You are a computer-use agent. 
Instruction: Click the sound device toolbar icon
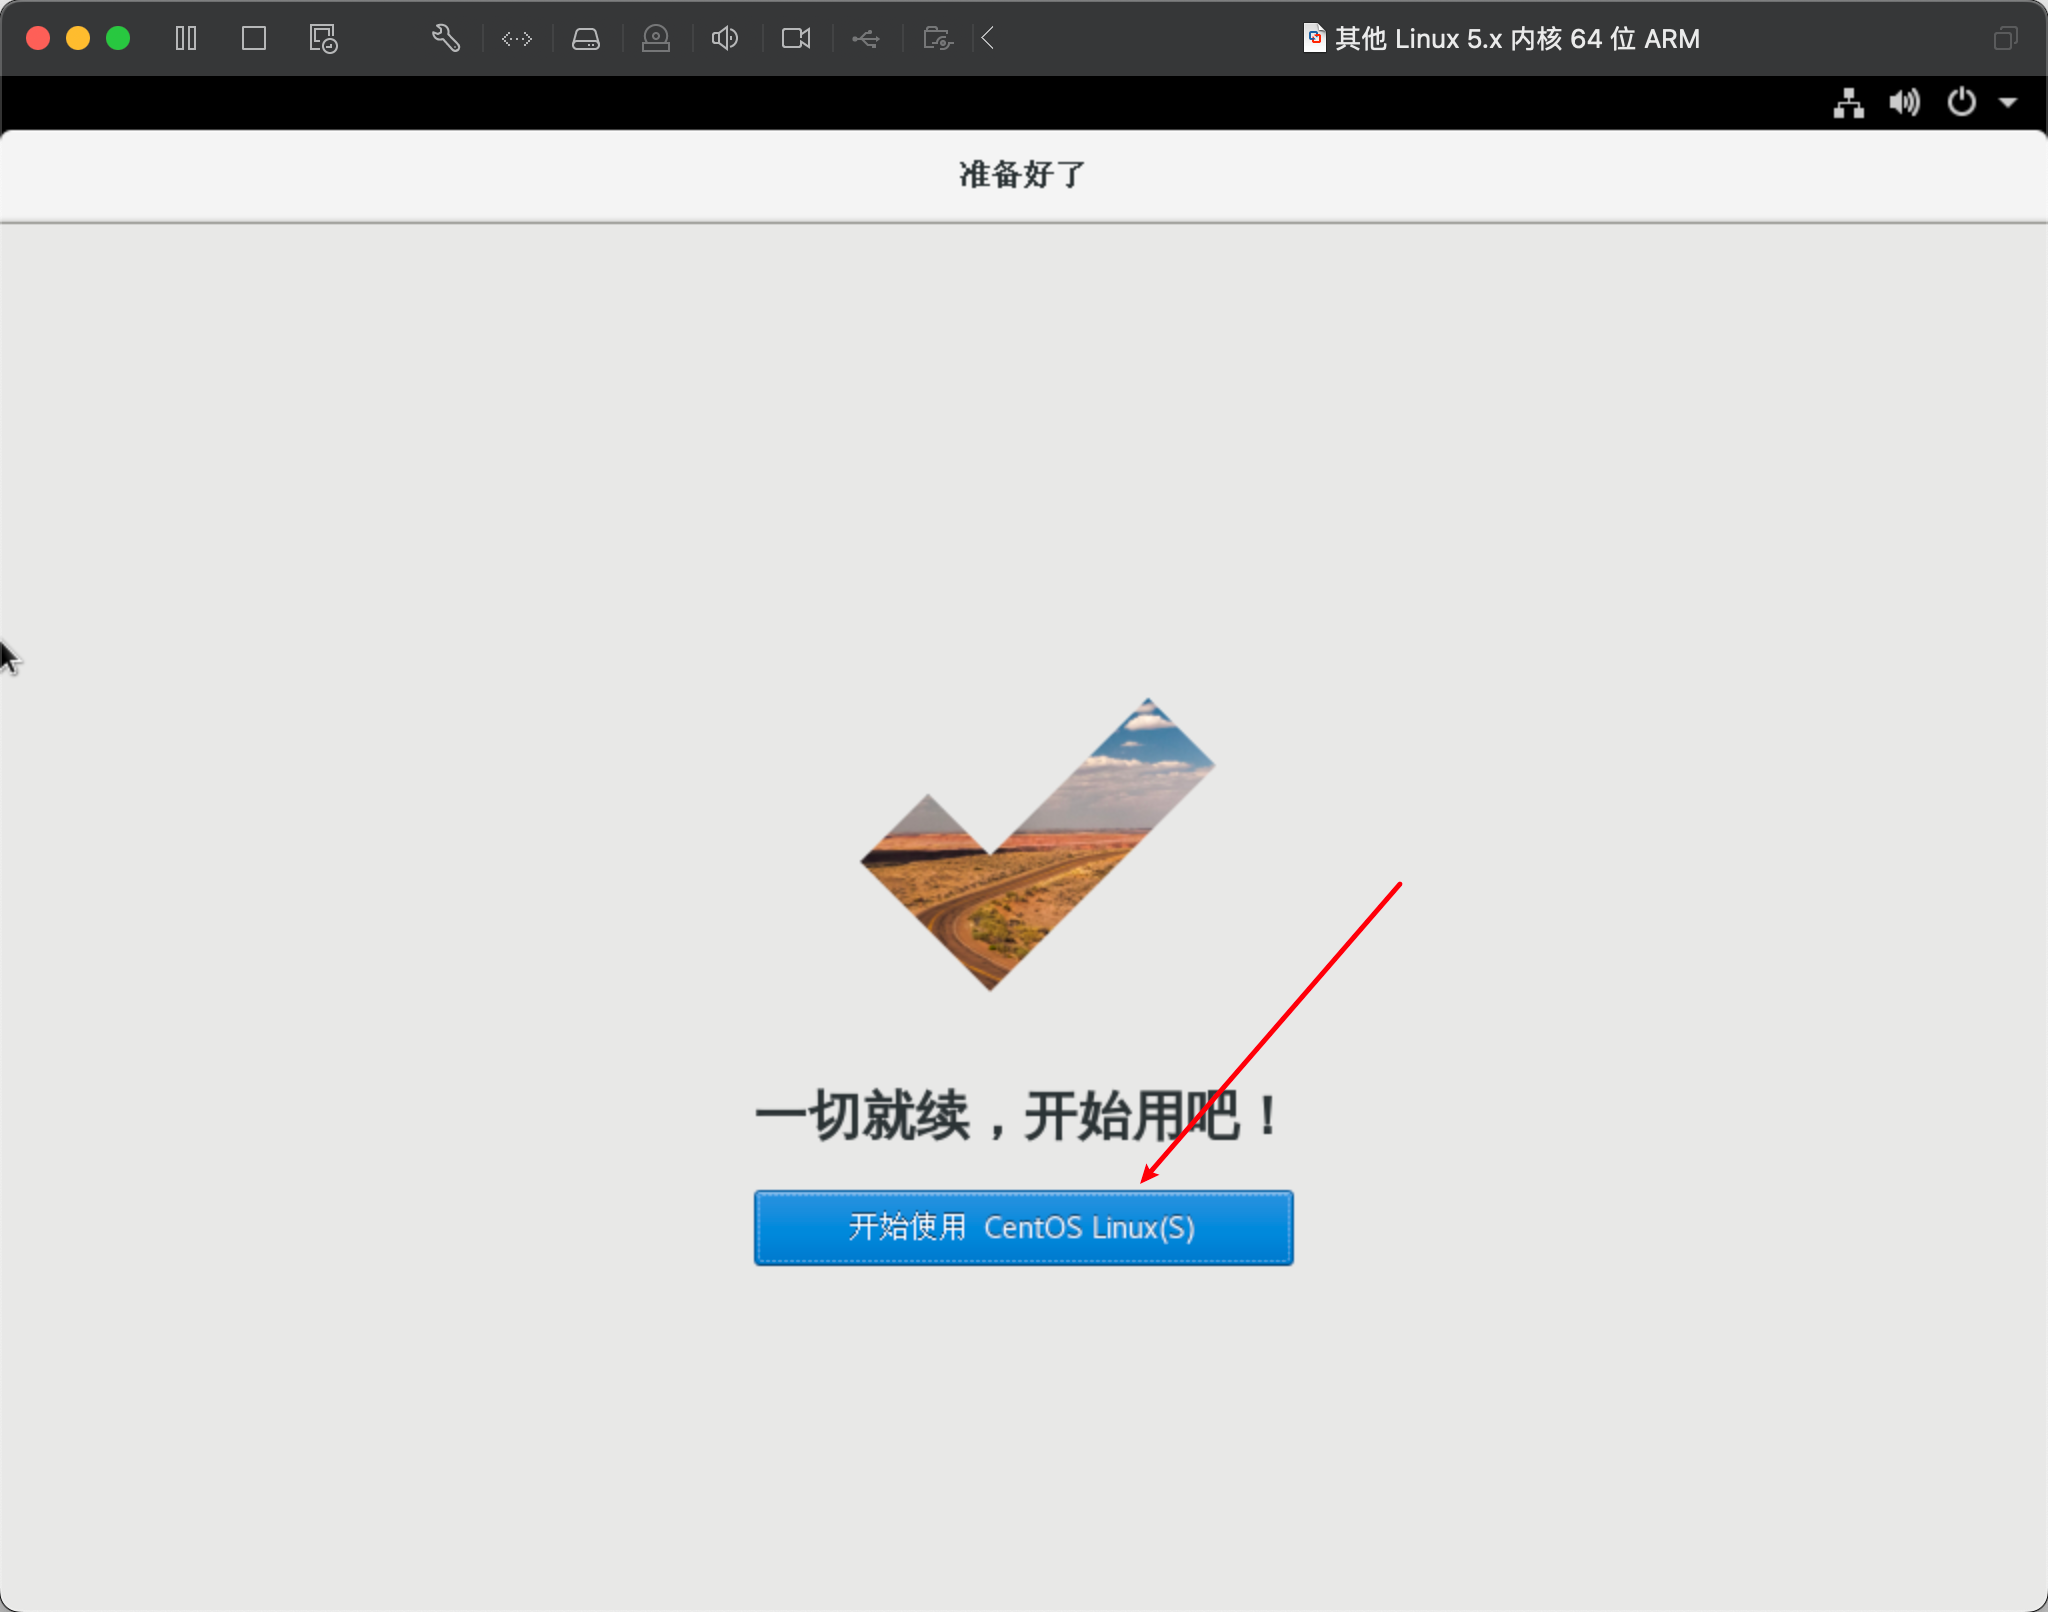click(725, 39)
